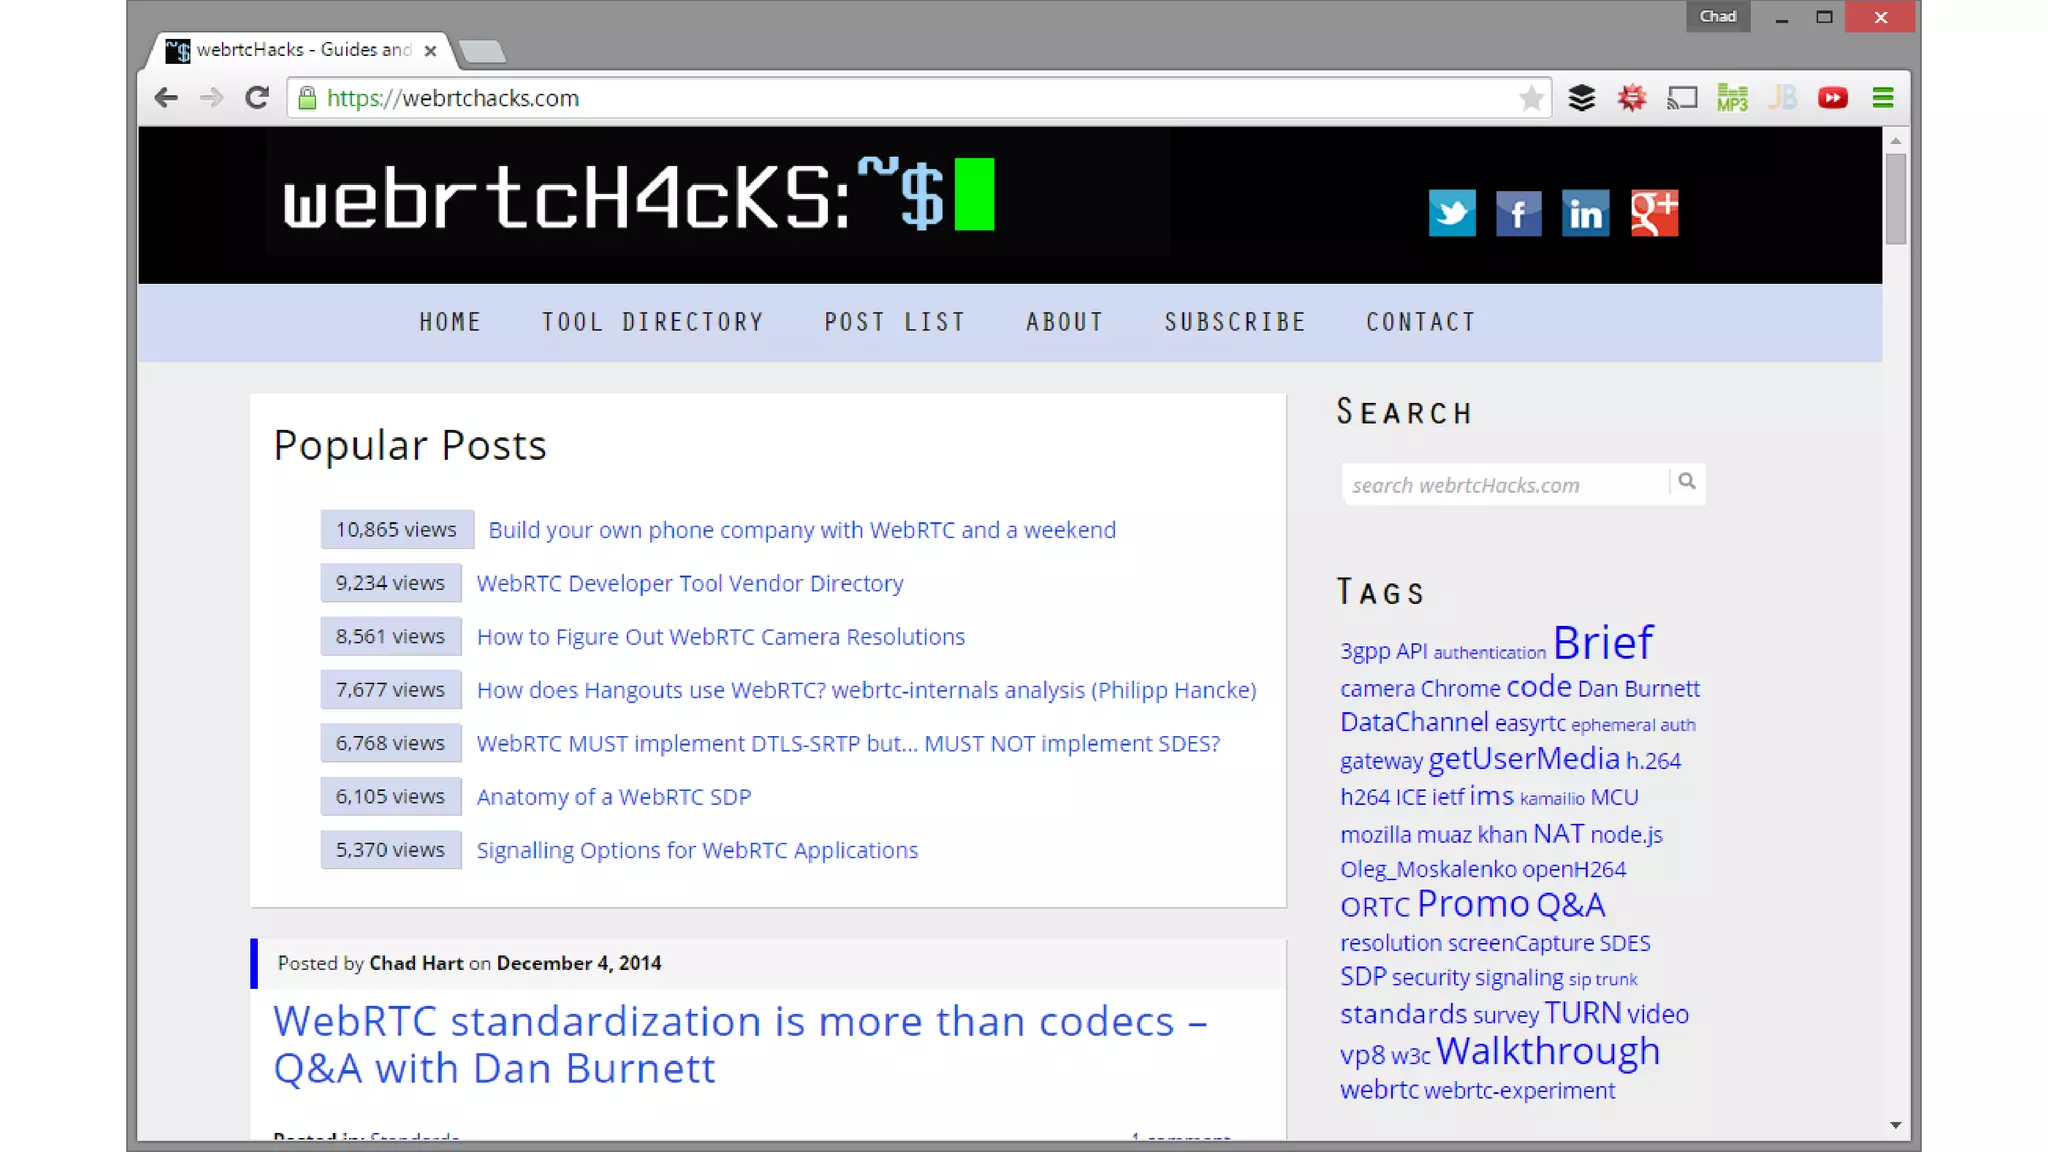The width and height of the screenshot is (2048, 1152).
Task: Click the Q&A tag
Action: point(1570,905)
